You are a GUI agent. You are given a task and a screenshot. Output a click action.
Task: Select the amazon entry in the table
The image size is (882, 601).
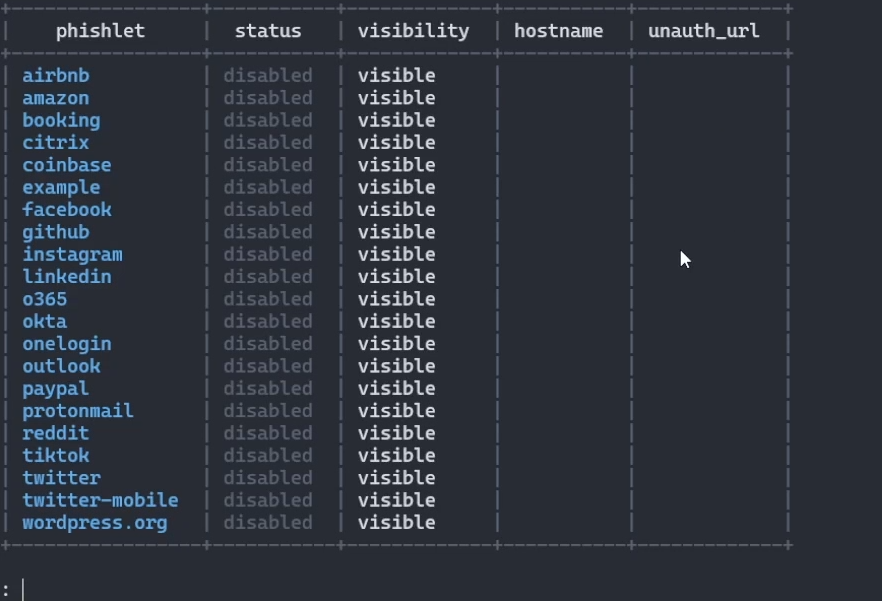[x=56, y=98]
